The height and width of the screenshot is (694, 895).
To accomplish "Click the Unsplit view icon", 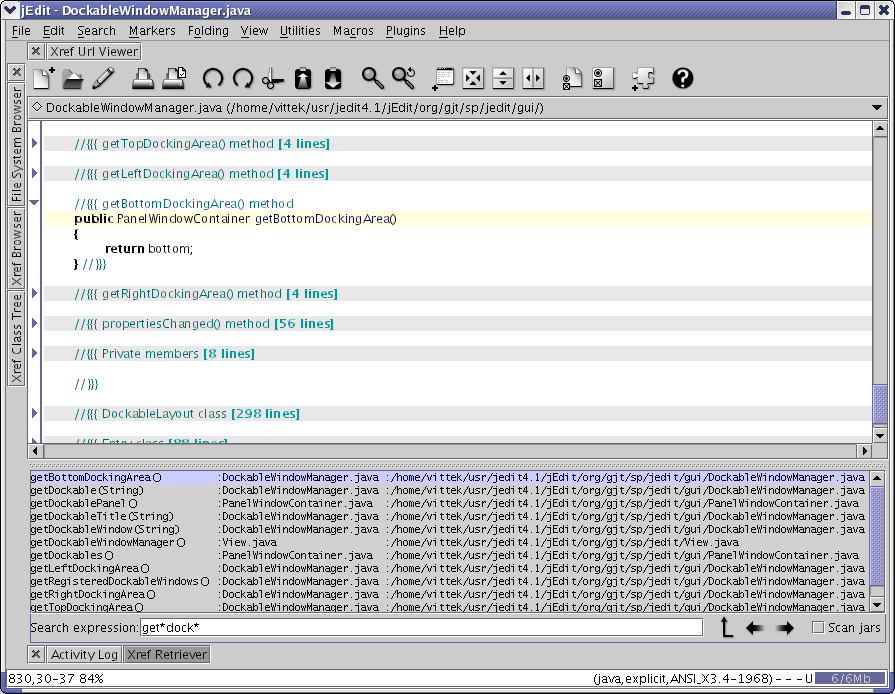I will [473, 78].
